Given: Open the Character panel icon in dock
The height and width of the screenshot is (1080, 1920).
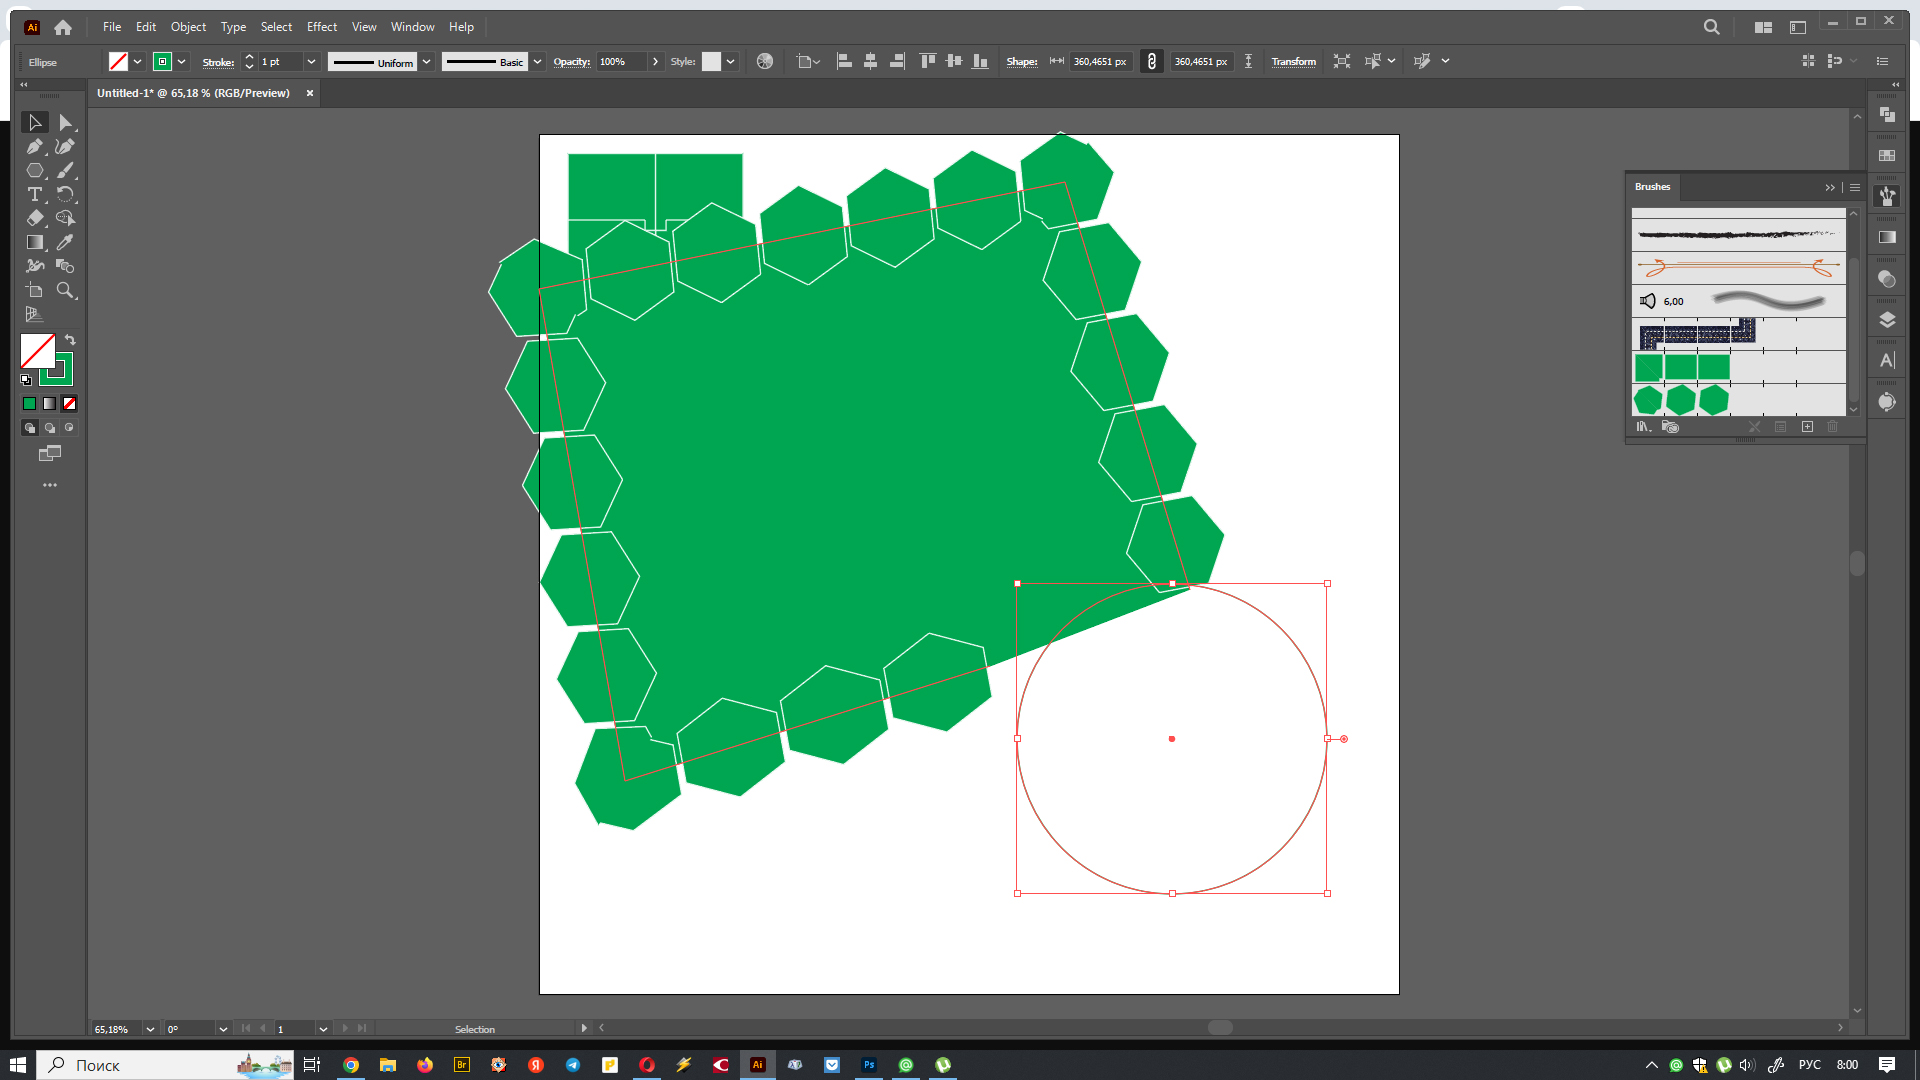Looking at the screenshot, I should pos(1887,361).
